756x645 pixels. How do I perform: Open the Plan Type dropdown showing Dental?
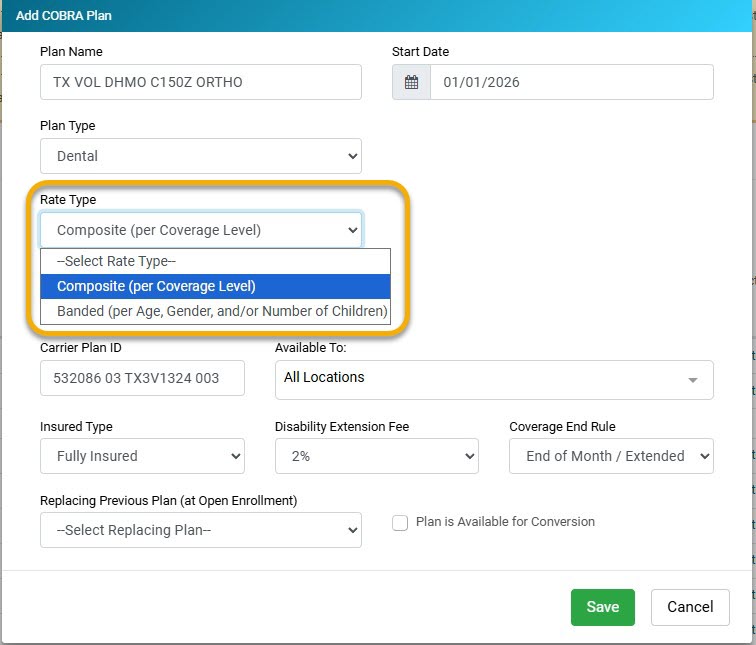(200, 156)
